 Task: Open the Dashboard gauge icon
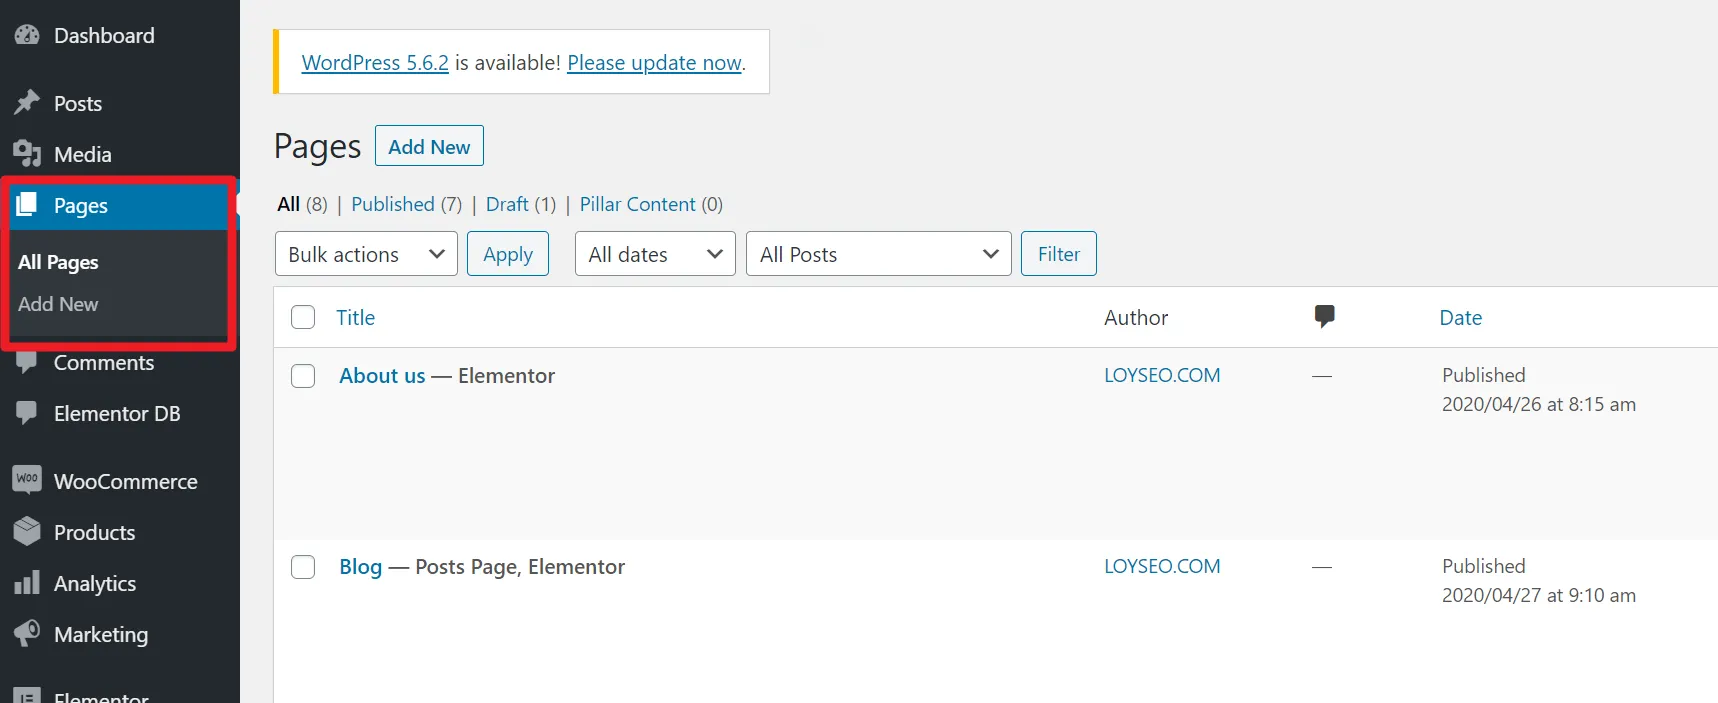click(x=27, y=35)
